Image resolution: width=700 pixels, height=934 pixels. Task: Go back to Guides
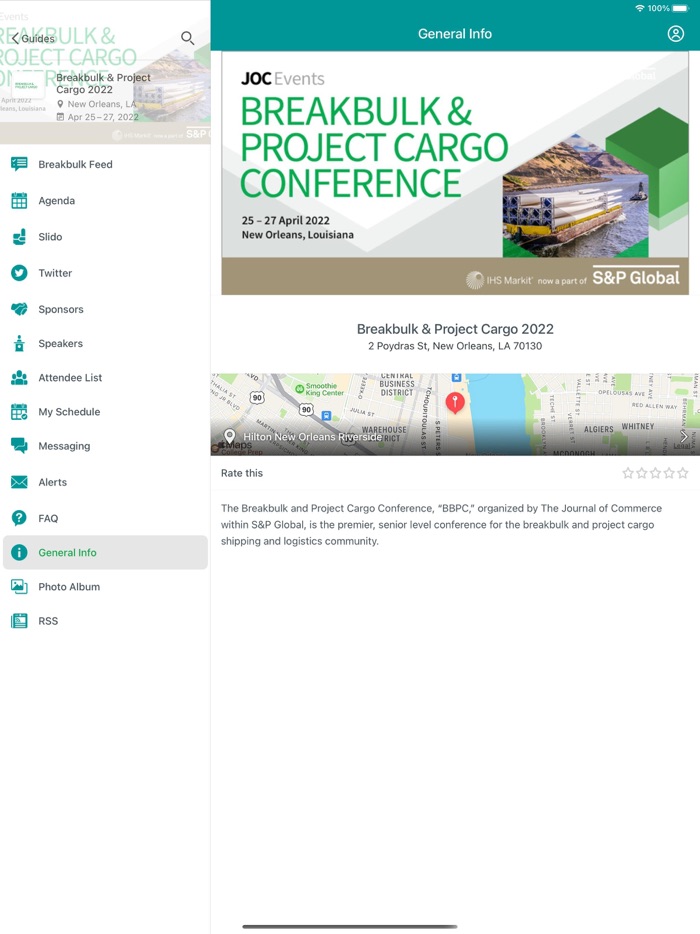tap(33, 39)
